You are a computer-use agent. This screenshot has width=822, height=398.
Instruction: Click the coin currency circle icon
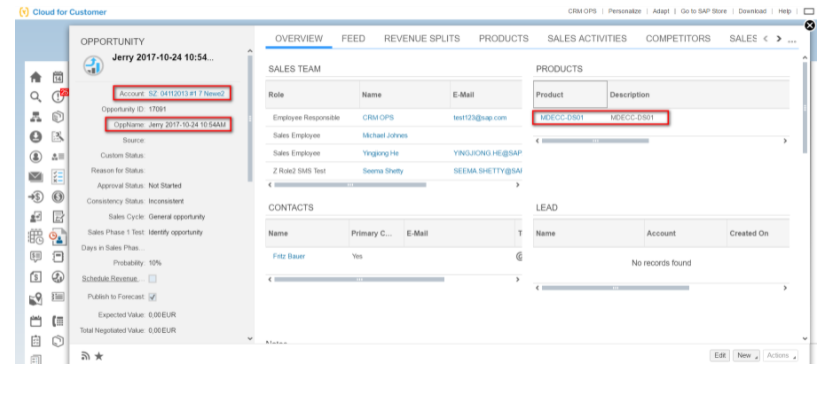58,197
